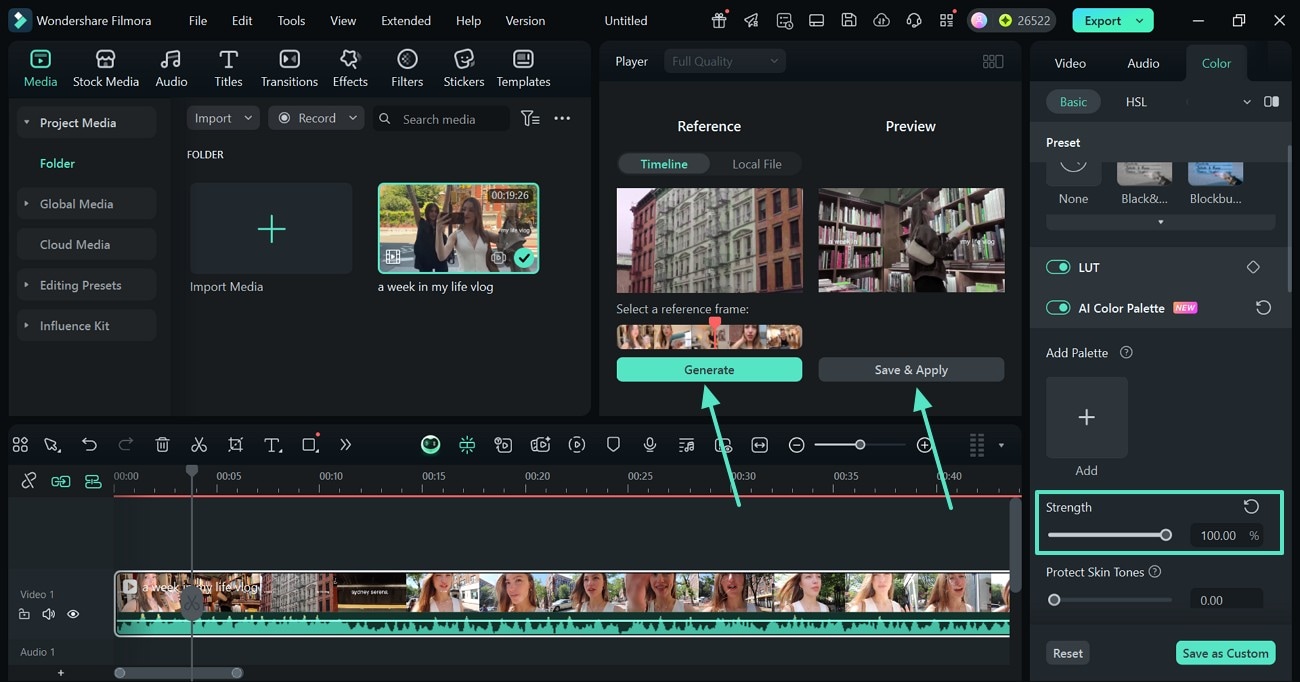This screenshot has height=682, width=1300.
Task: Switch to the Audio tab in properties
Action: point(1143,63)
